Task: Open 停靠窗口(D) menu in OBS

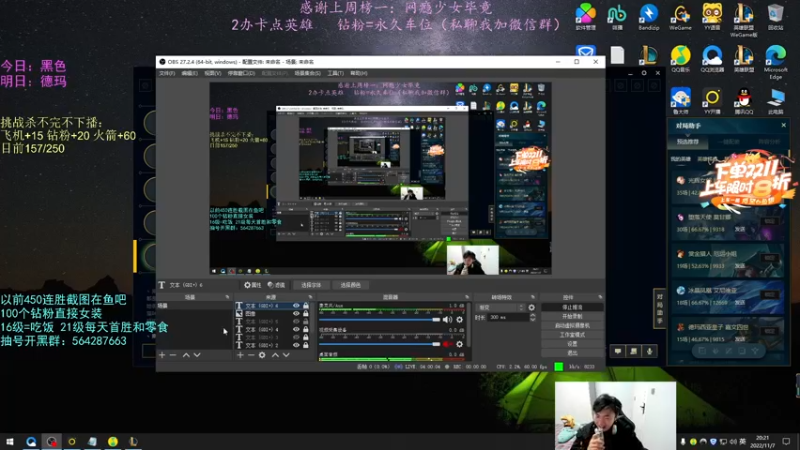Action: 241,73
